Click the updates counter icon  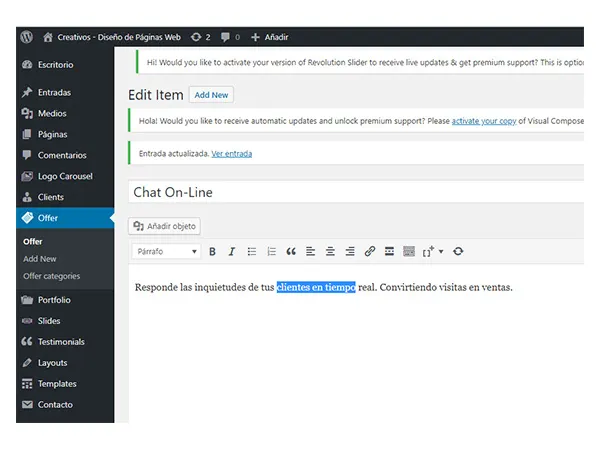click(x=196, y=37)
